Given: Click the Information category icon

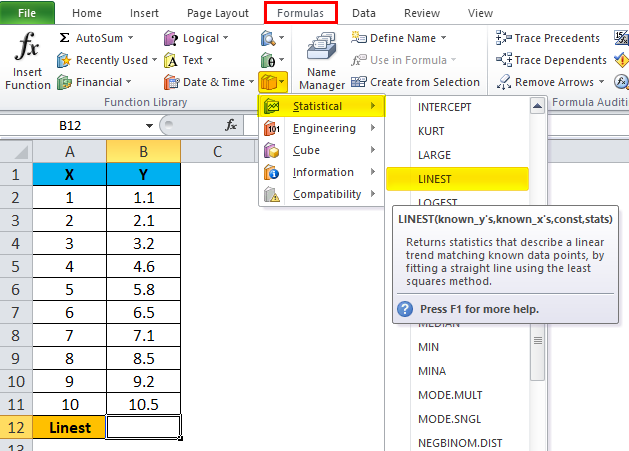Looking at the screenshot, I should pyautogui.click(x=272, y=173).
